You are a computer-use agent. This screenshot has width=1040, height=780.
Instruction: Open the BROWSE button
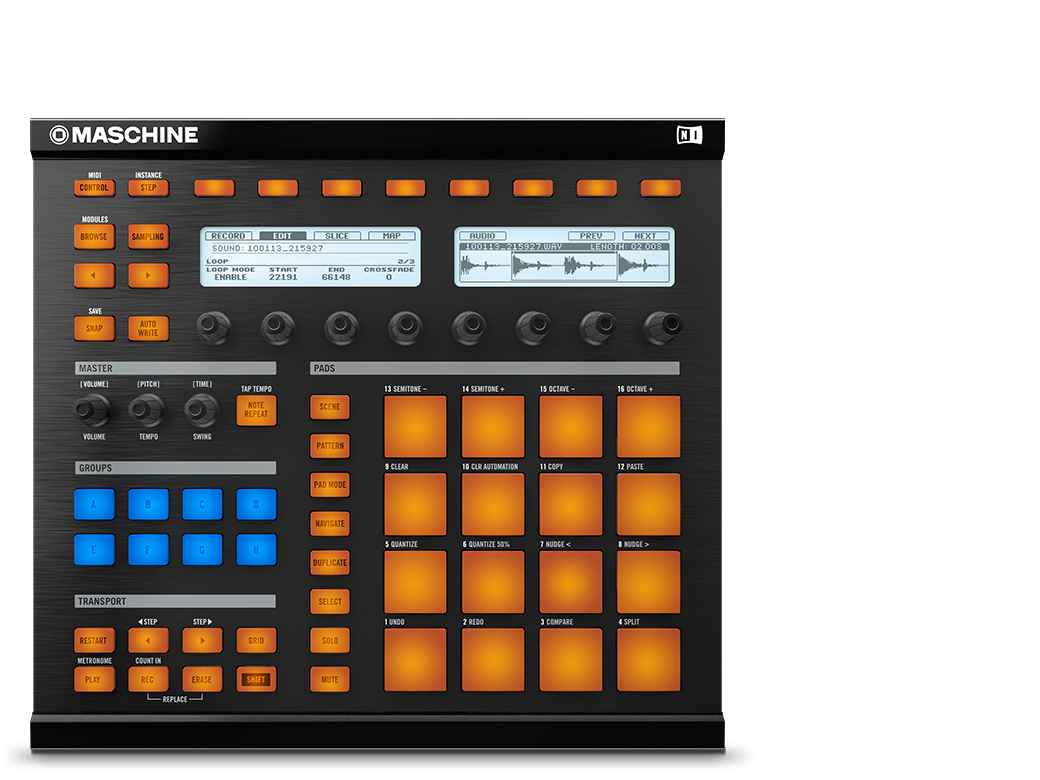click(x=94, y=237)
